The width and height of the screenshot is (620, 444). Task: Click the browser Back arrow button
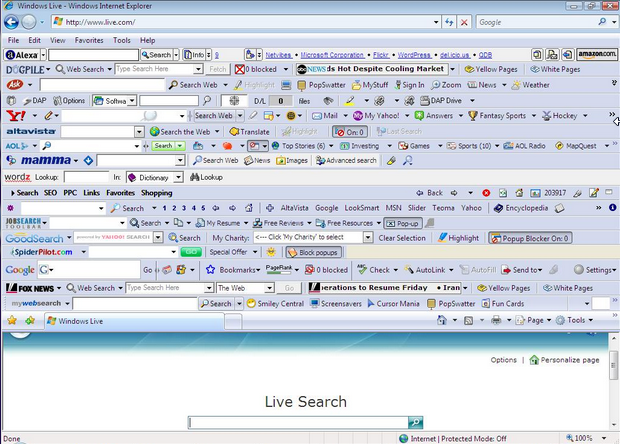(11, 22)
